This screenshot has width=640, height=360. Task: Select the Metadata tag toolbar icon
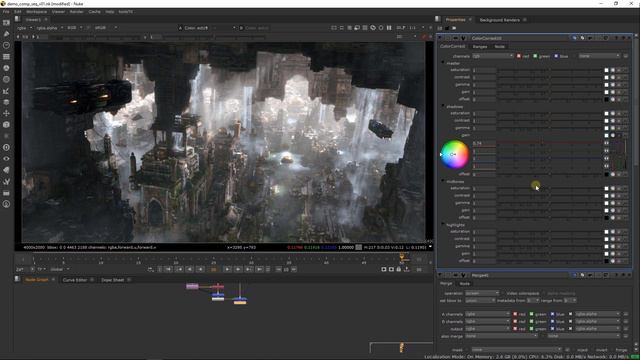pos(7,170)
